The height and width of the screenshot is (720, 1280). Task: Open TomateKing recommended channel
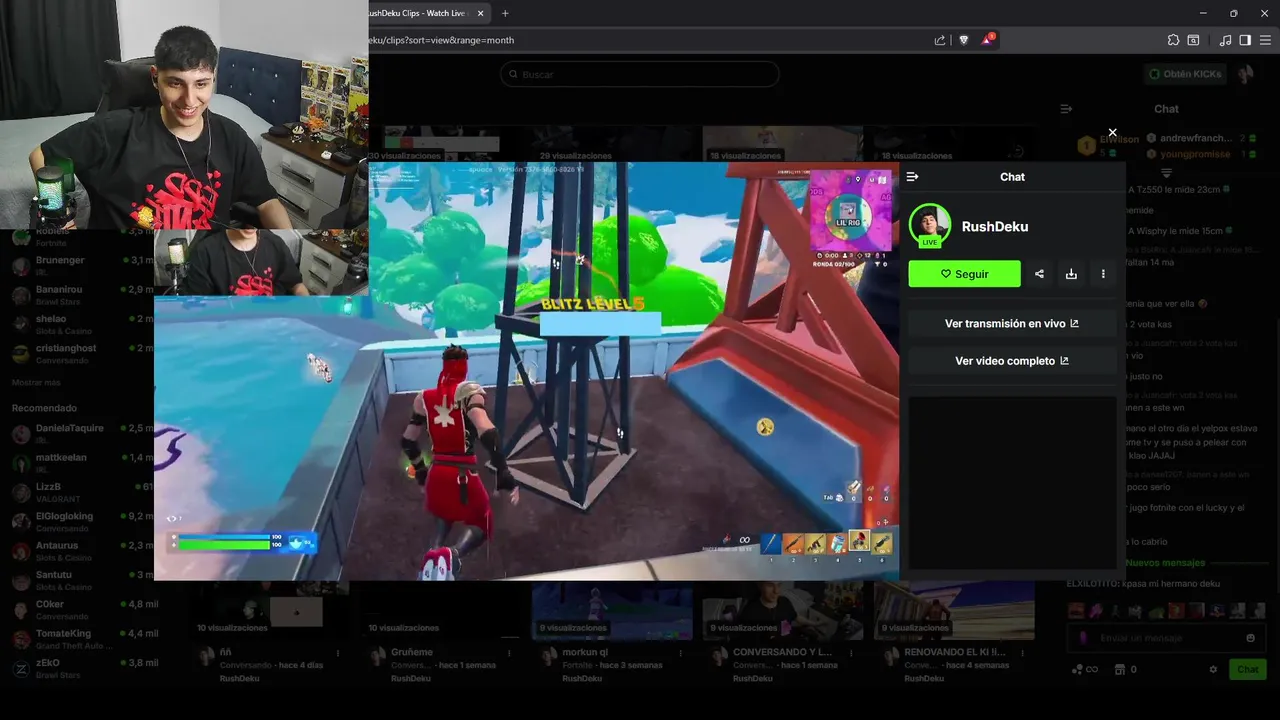click(x=84, y=639)
